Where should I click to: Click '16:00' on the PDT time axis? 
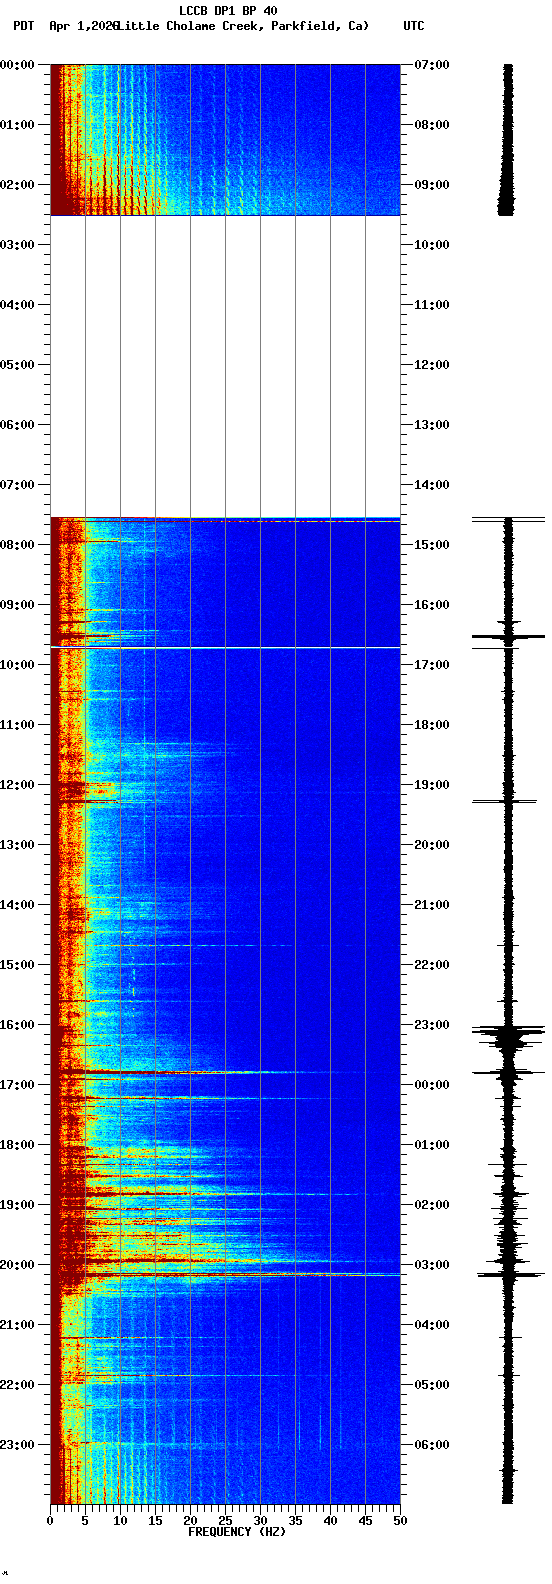point(17,1025)
